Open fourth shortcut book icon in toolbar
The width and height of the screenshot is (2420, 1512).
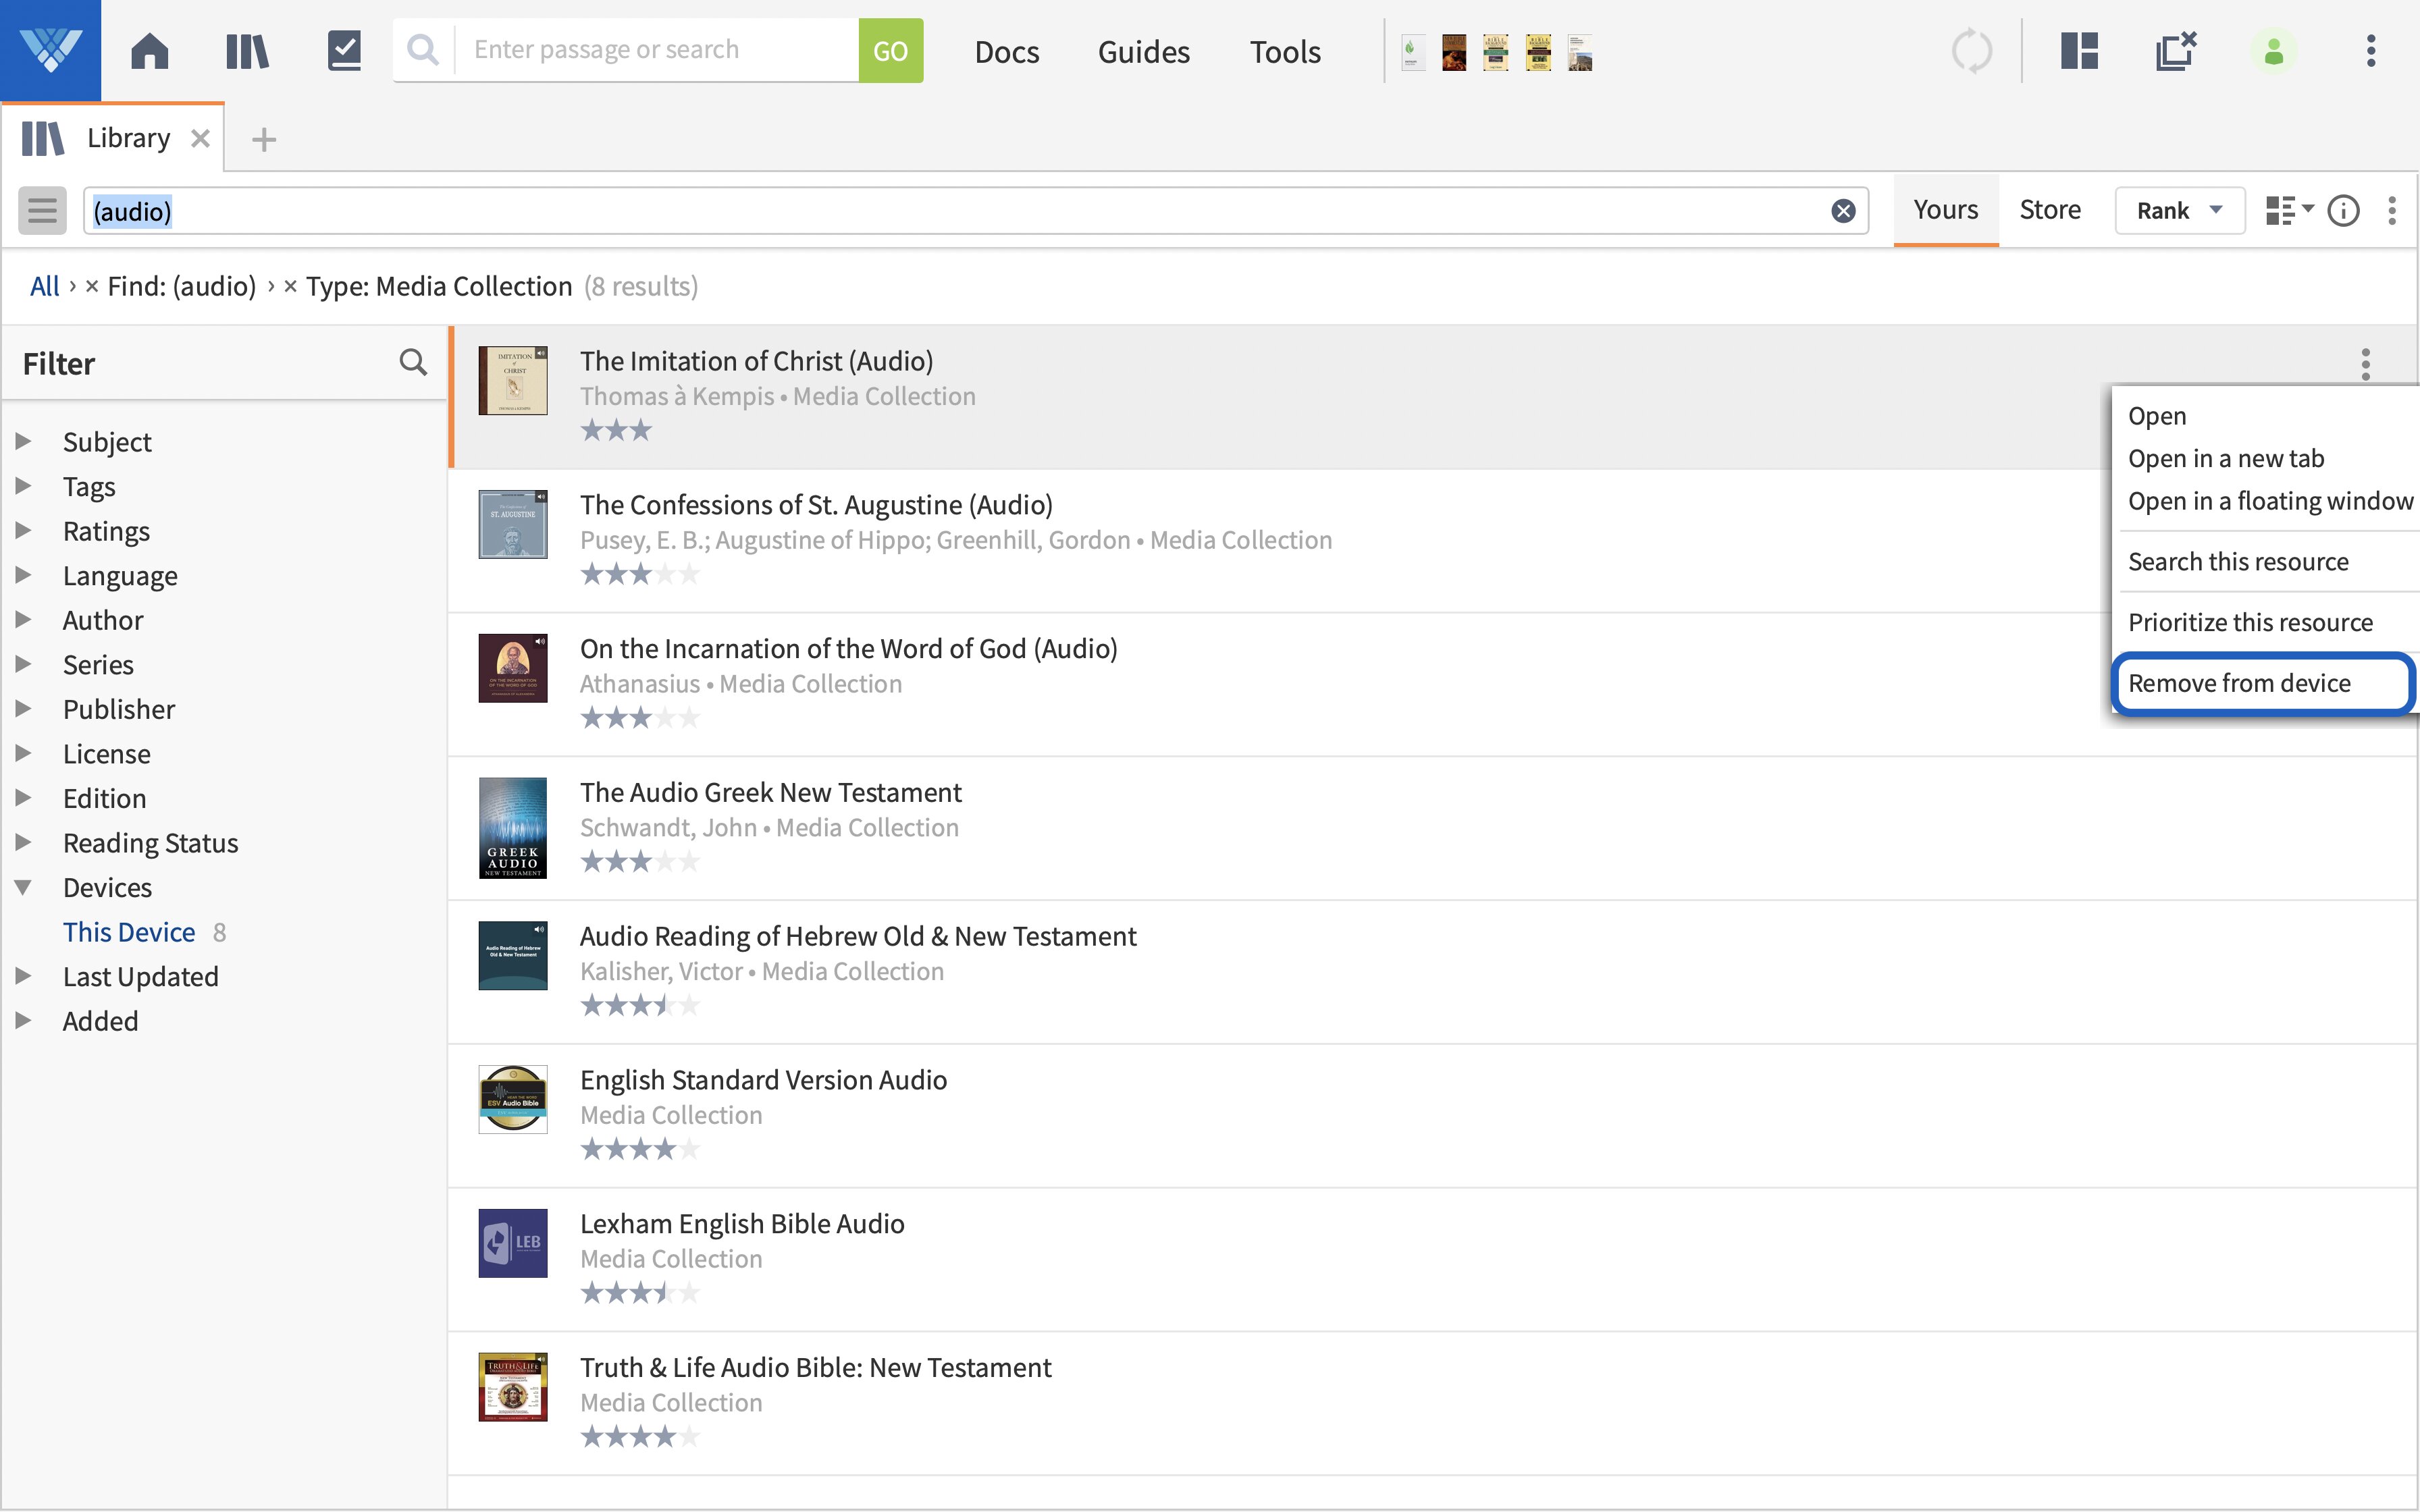1538,52
